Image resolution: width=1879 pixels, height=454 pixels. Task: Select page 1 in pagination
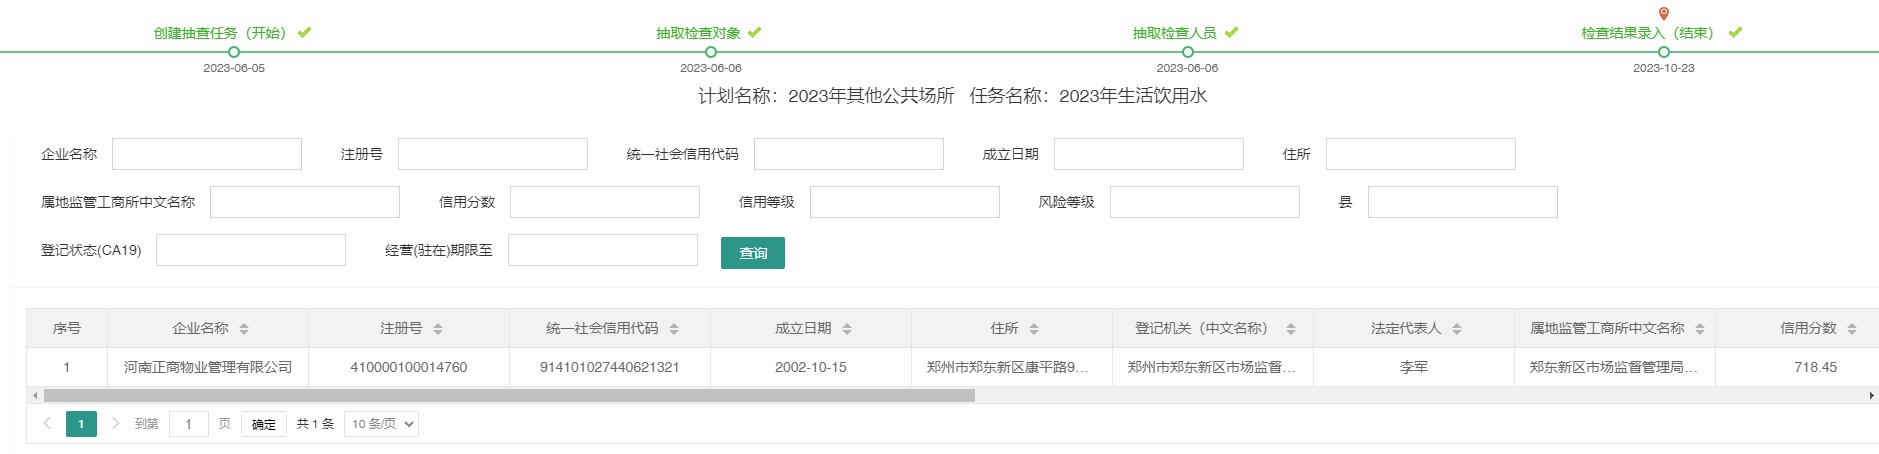(x=81, y=424)
